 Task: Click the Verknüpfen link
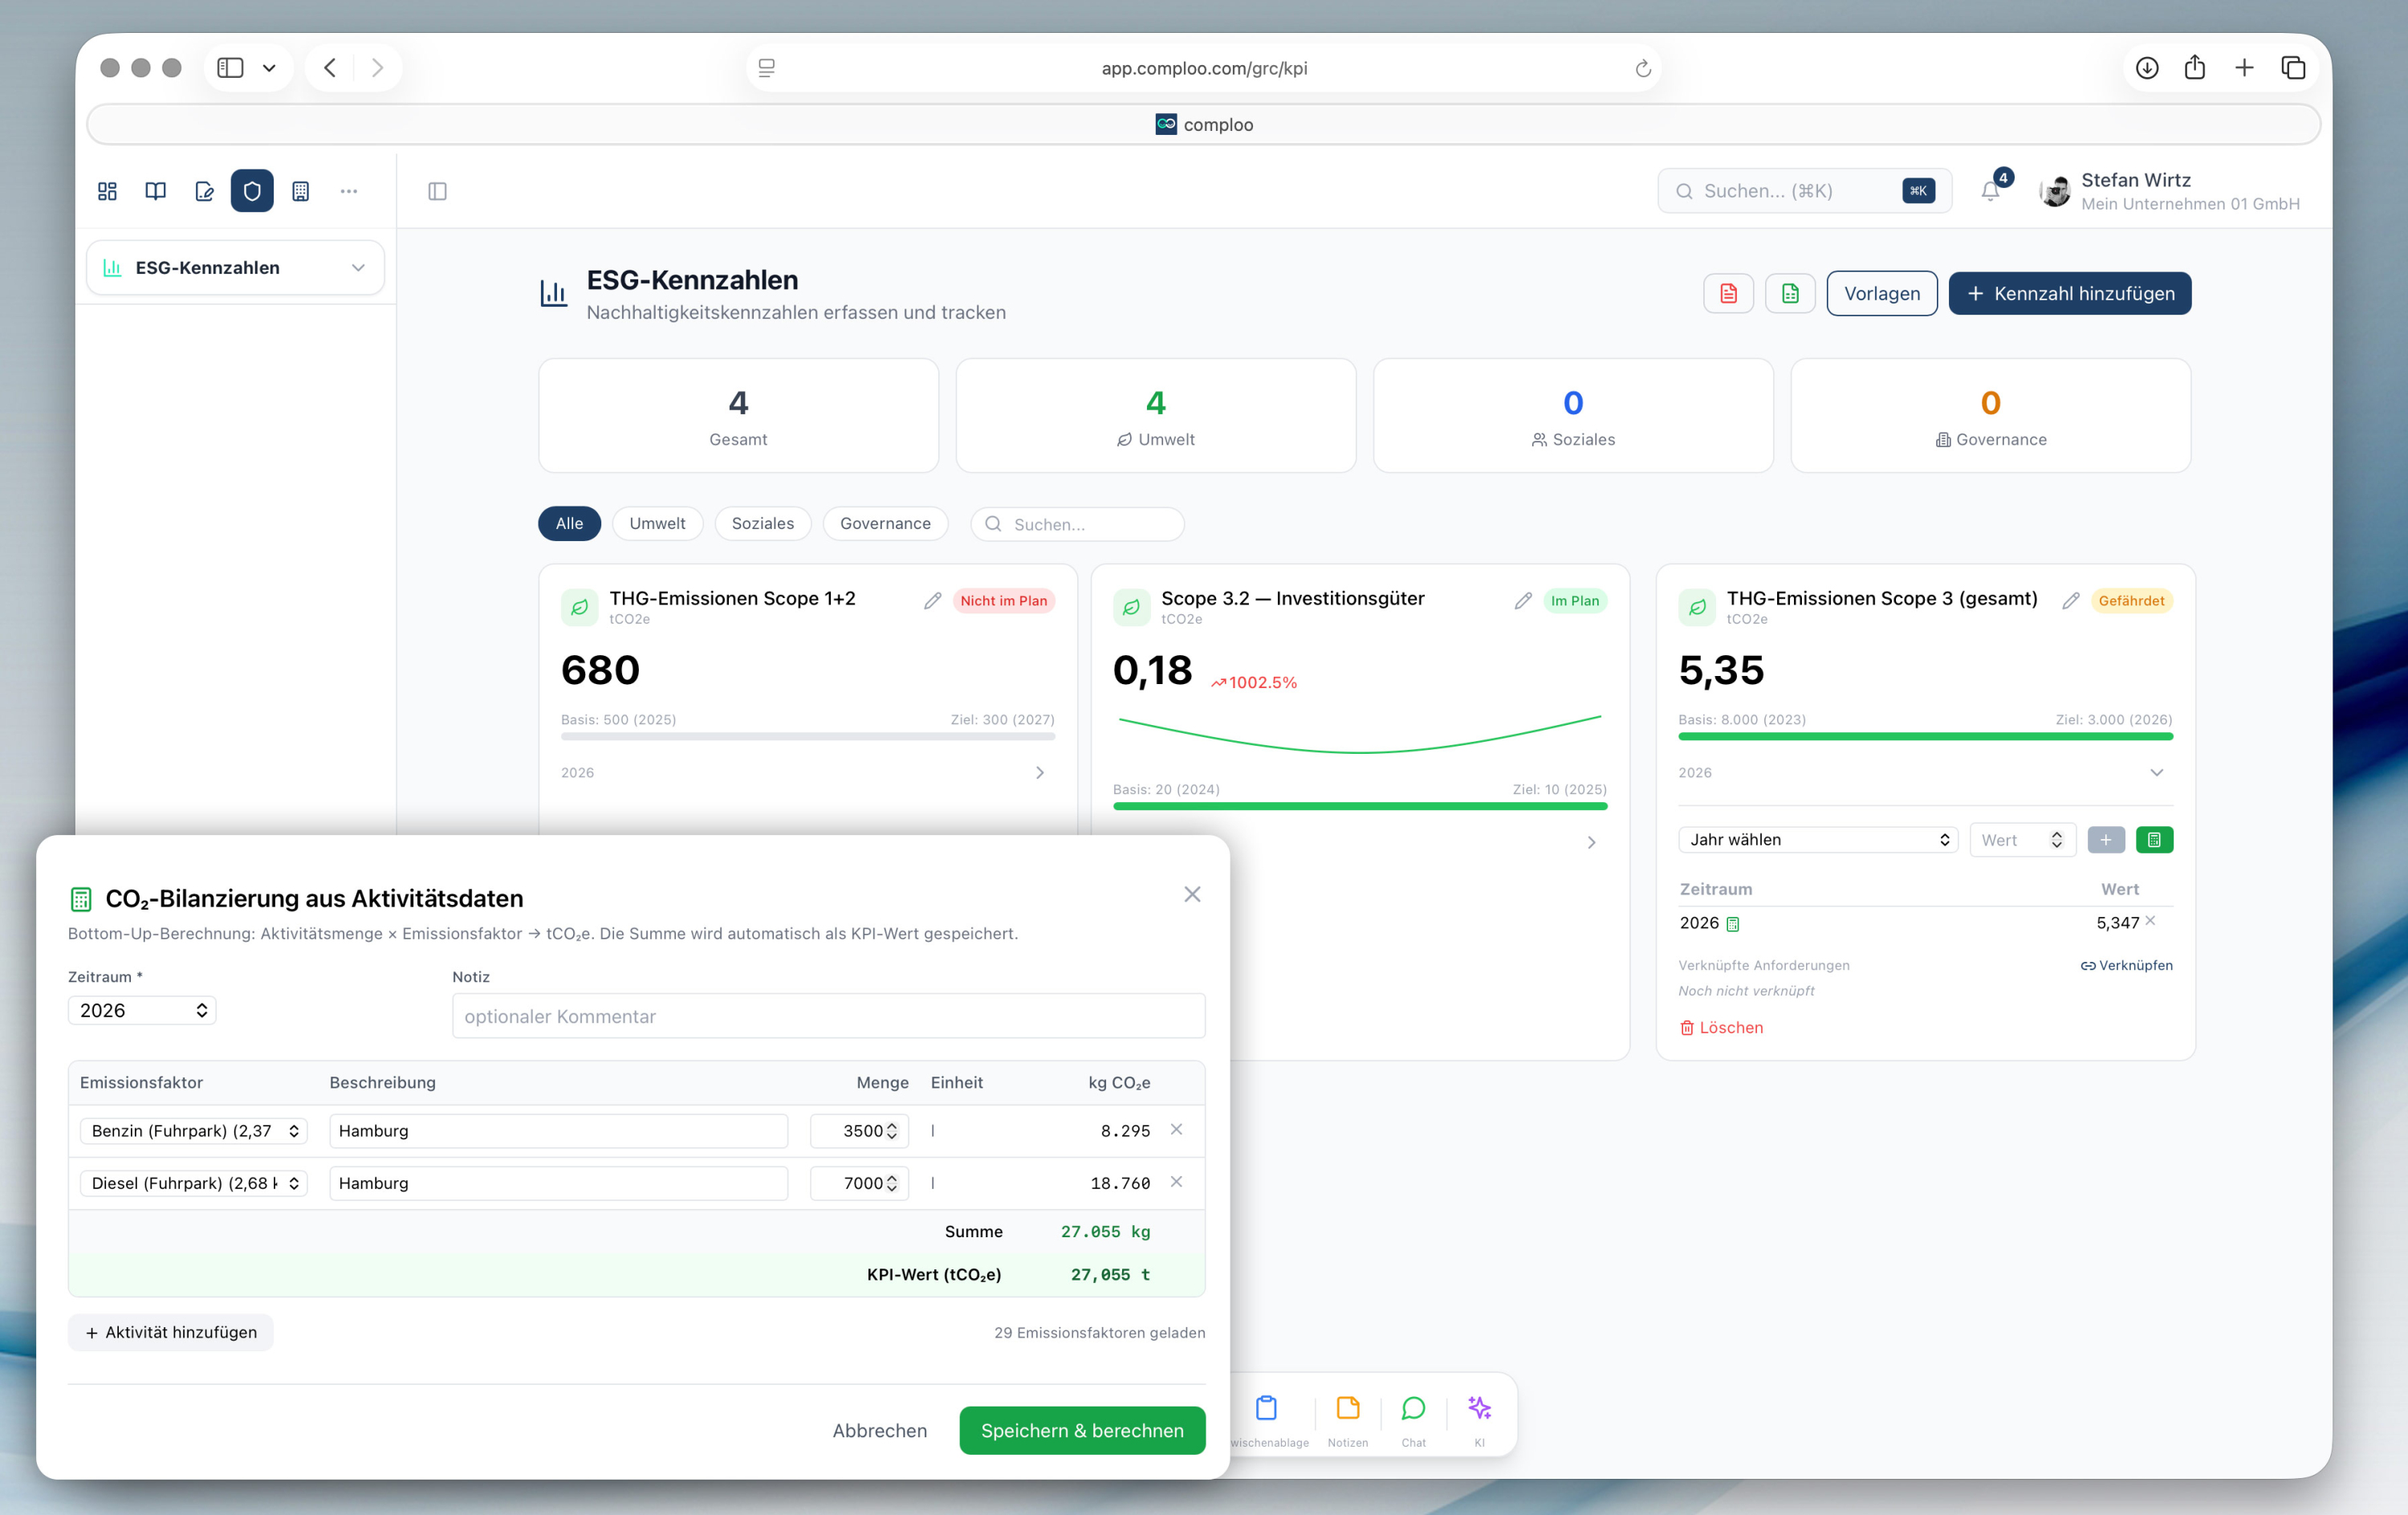click(2126, 965)
